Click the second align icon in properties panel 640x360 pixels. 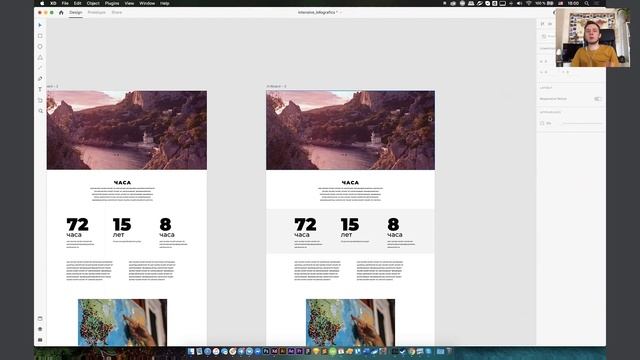(550, 24)
